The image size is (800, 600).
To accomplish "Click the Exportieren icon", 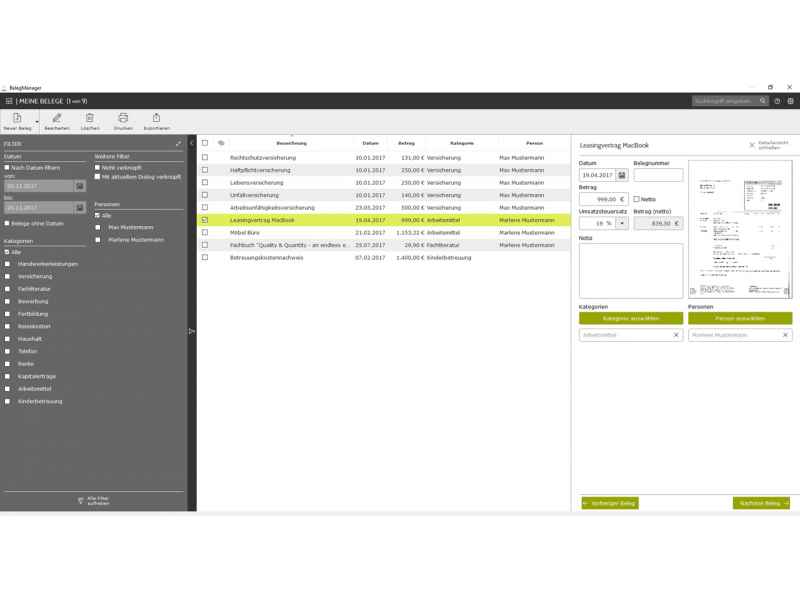I will tap(156, 119).
